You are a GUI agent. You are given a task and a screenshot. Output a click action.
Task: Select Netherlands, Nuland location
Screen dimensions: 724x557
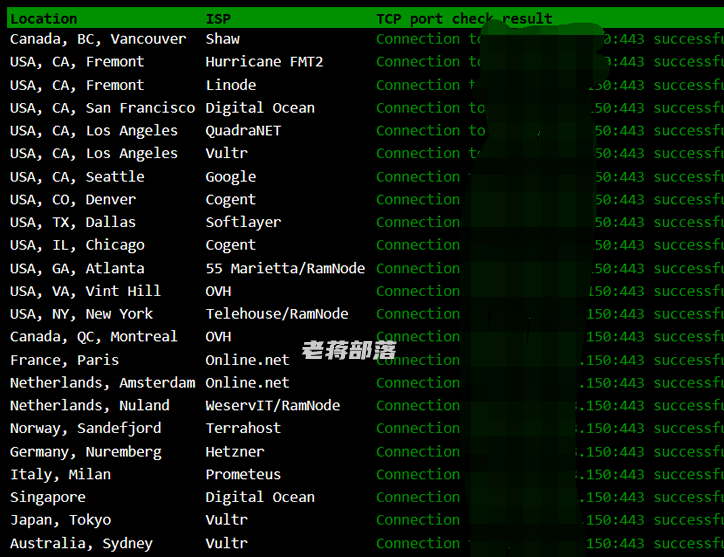(x=90, y=406)
